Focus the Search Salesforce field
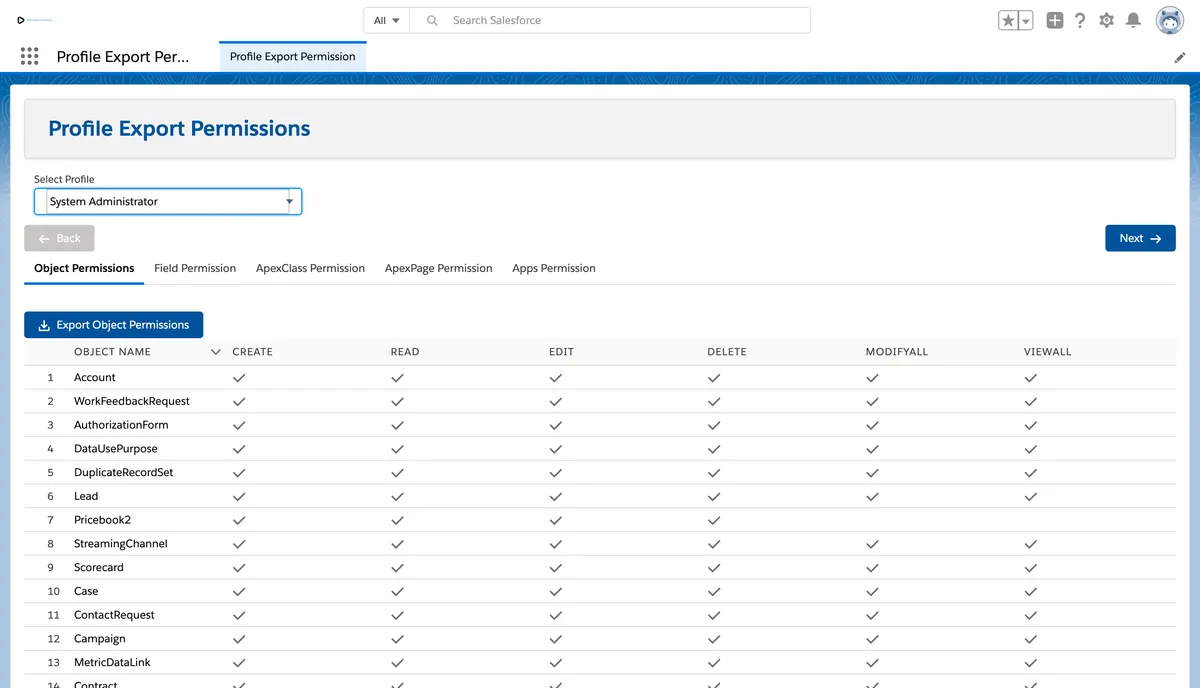Screen dimensions: 1200x688 tap(610, 20)
